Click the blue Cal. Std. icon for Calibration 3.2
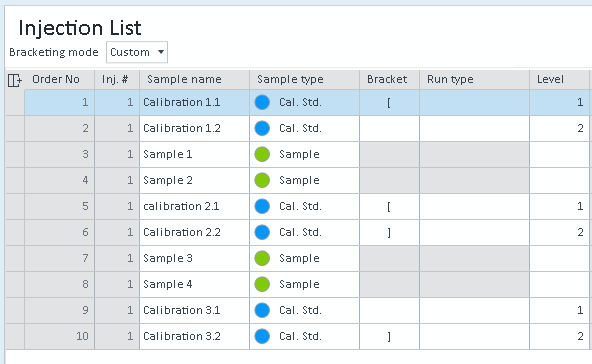592x364 pixels. (262, 336)
